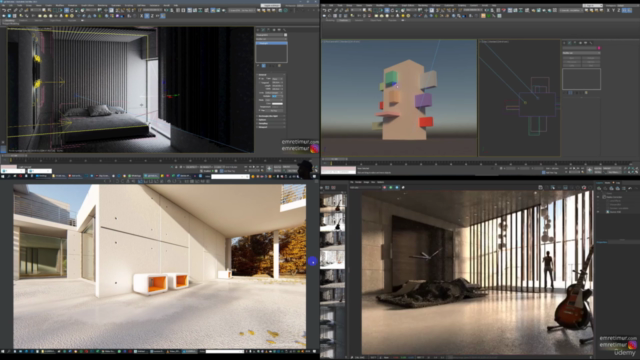Select highlighted modifier in top-left stack list
The height and width of the screenshot is (360, 640).
click(x=271, y=43)
